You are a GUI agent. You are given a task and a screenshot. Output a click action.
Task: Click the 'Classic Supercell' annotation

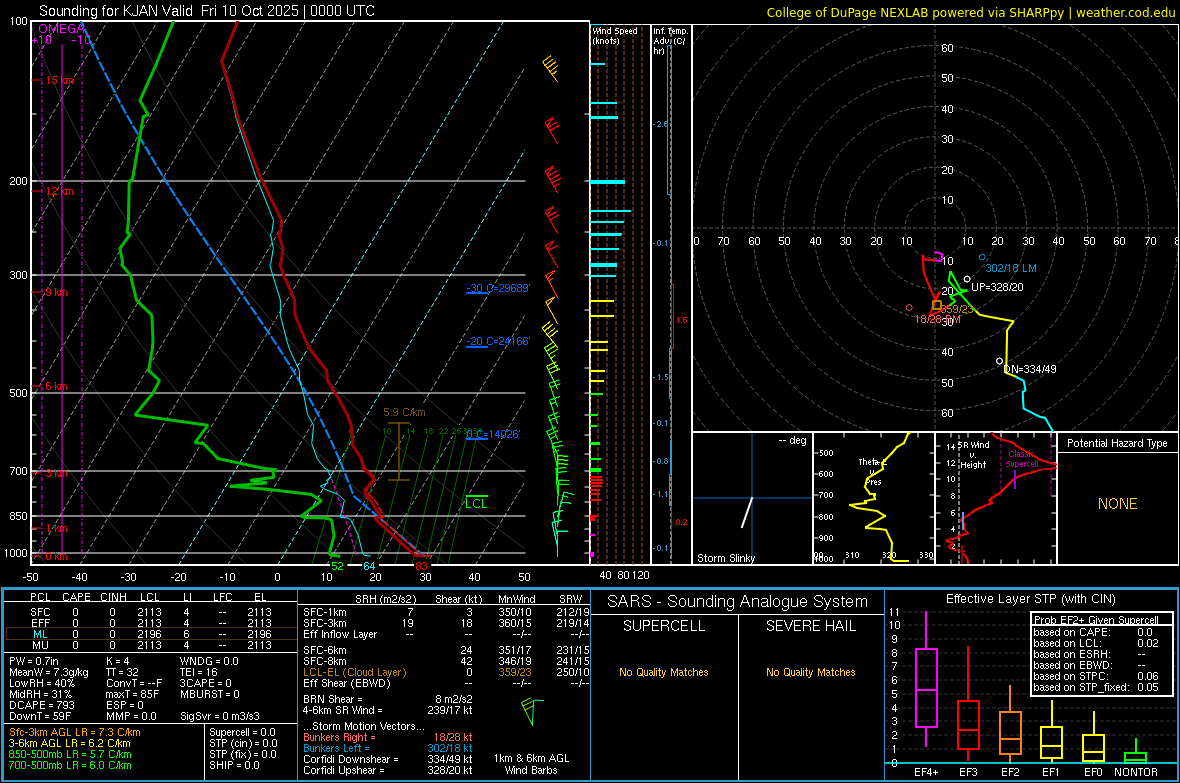pos(1022,459)
